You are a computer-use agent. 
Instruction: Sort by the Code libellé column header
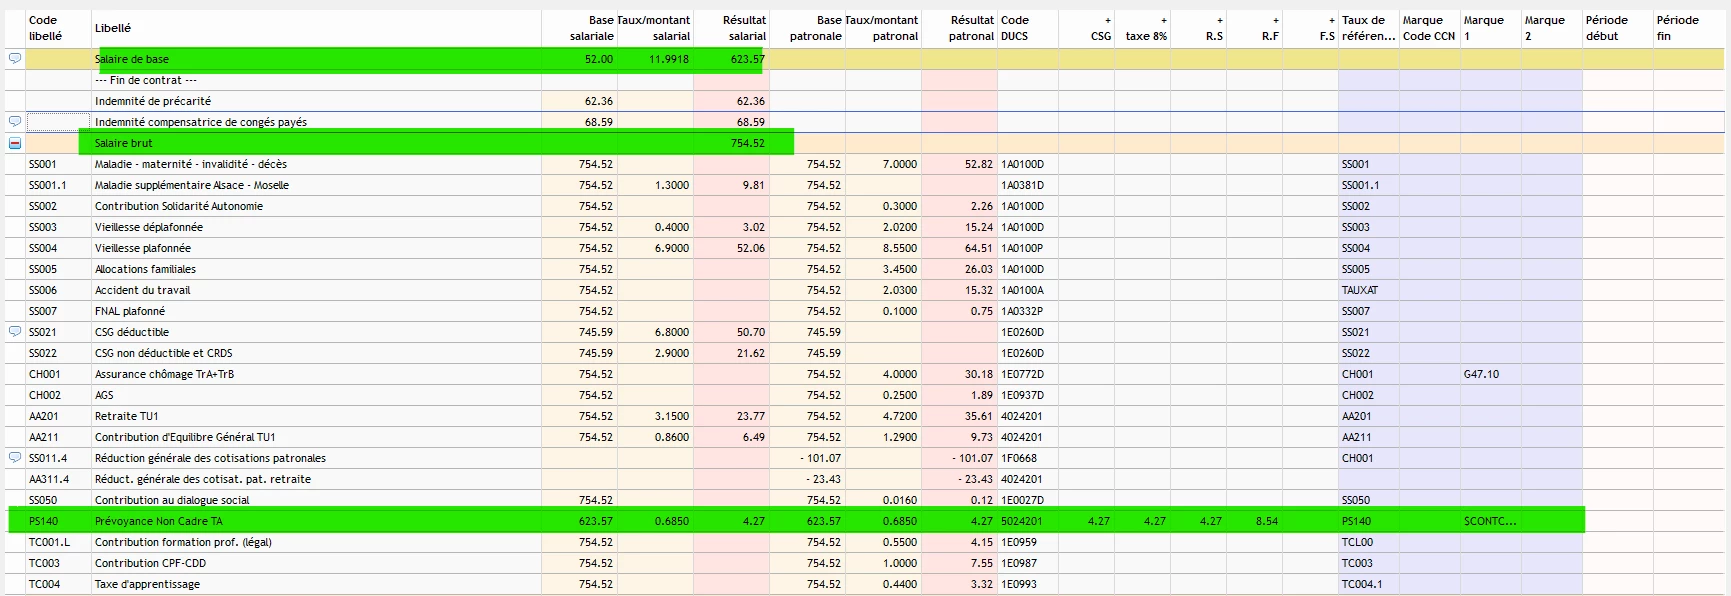(45, 28)
